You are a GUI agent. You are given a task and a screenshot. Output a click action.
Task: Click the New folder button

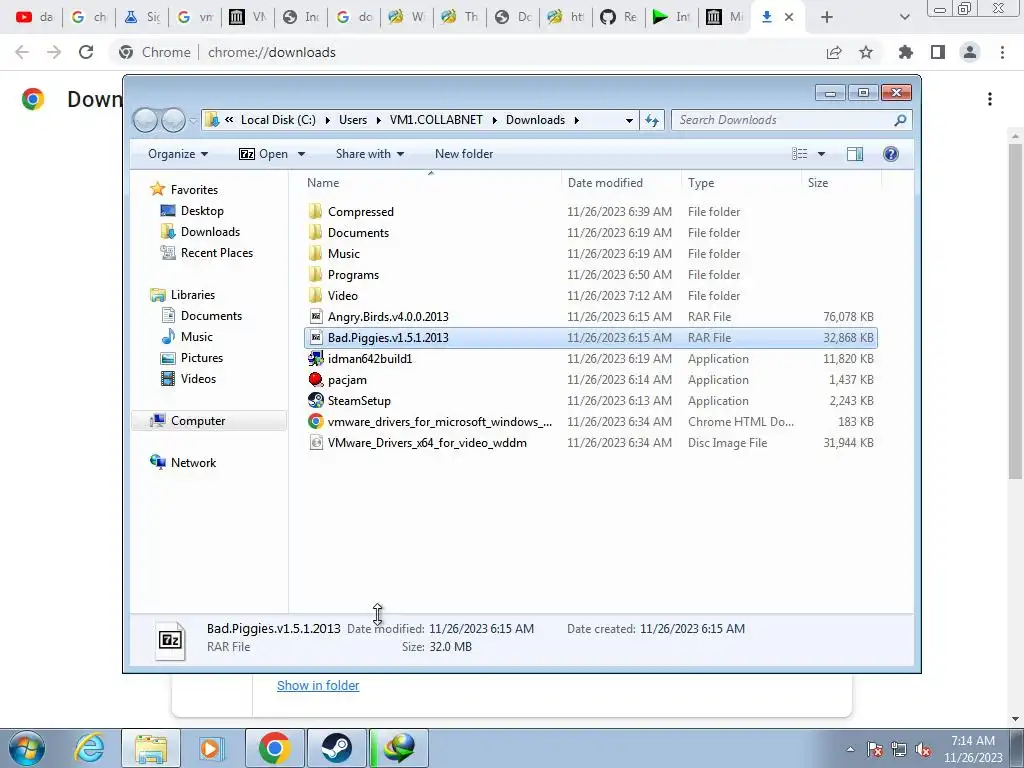pyautogui.click(x=464, y=154)
